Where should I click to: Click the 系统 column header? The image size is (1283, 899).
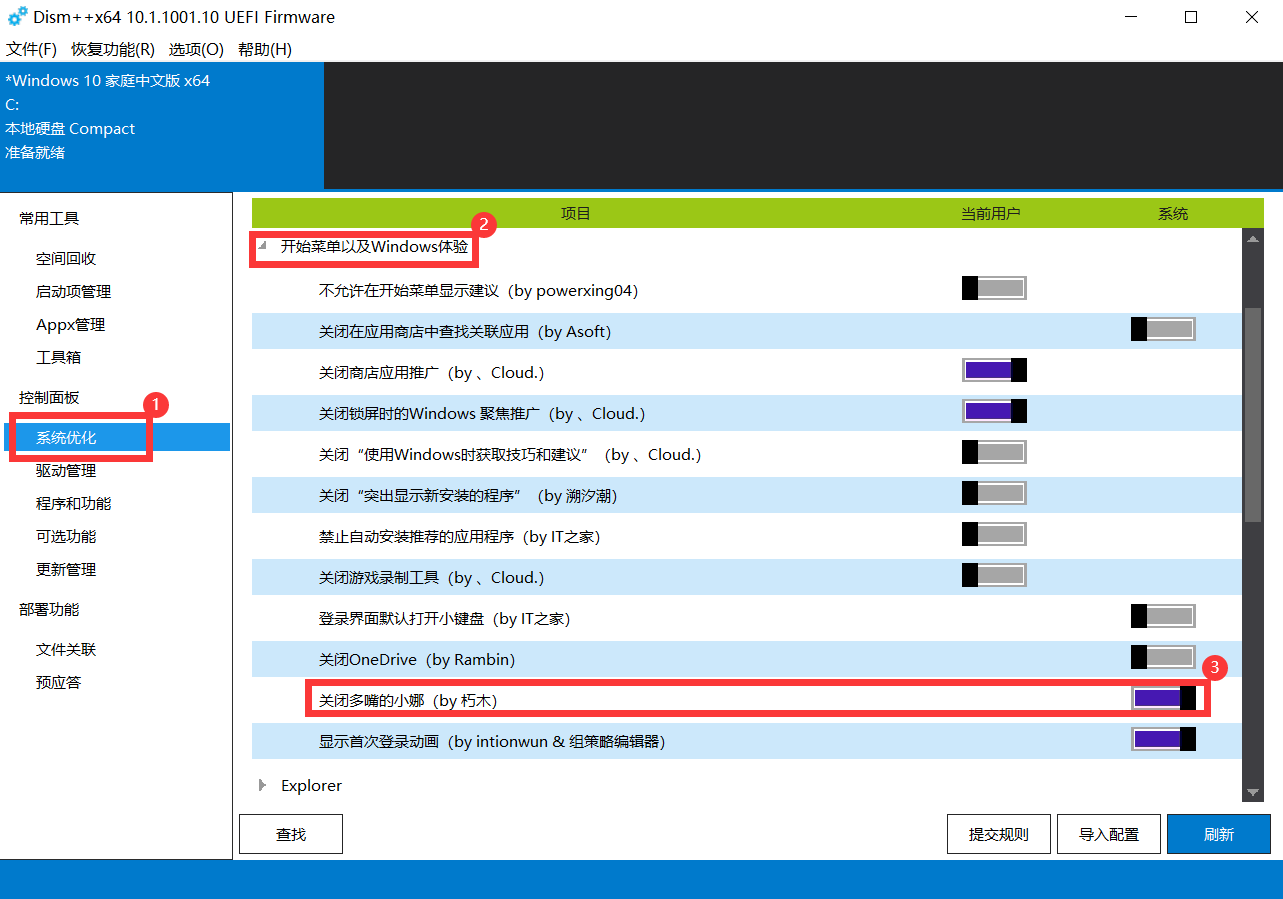click(x=1173, y=213)
